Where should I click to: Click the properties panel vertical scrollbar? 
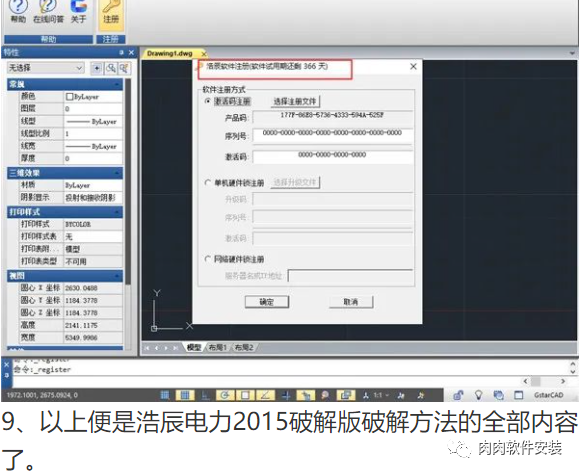[x=128, y=181]
